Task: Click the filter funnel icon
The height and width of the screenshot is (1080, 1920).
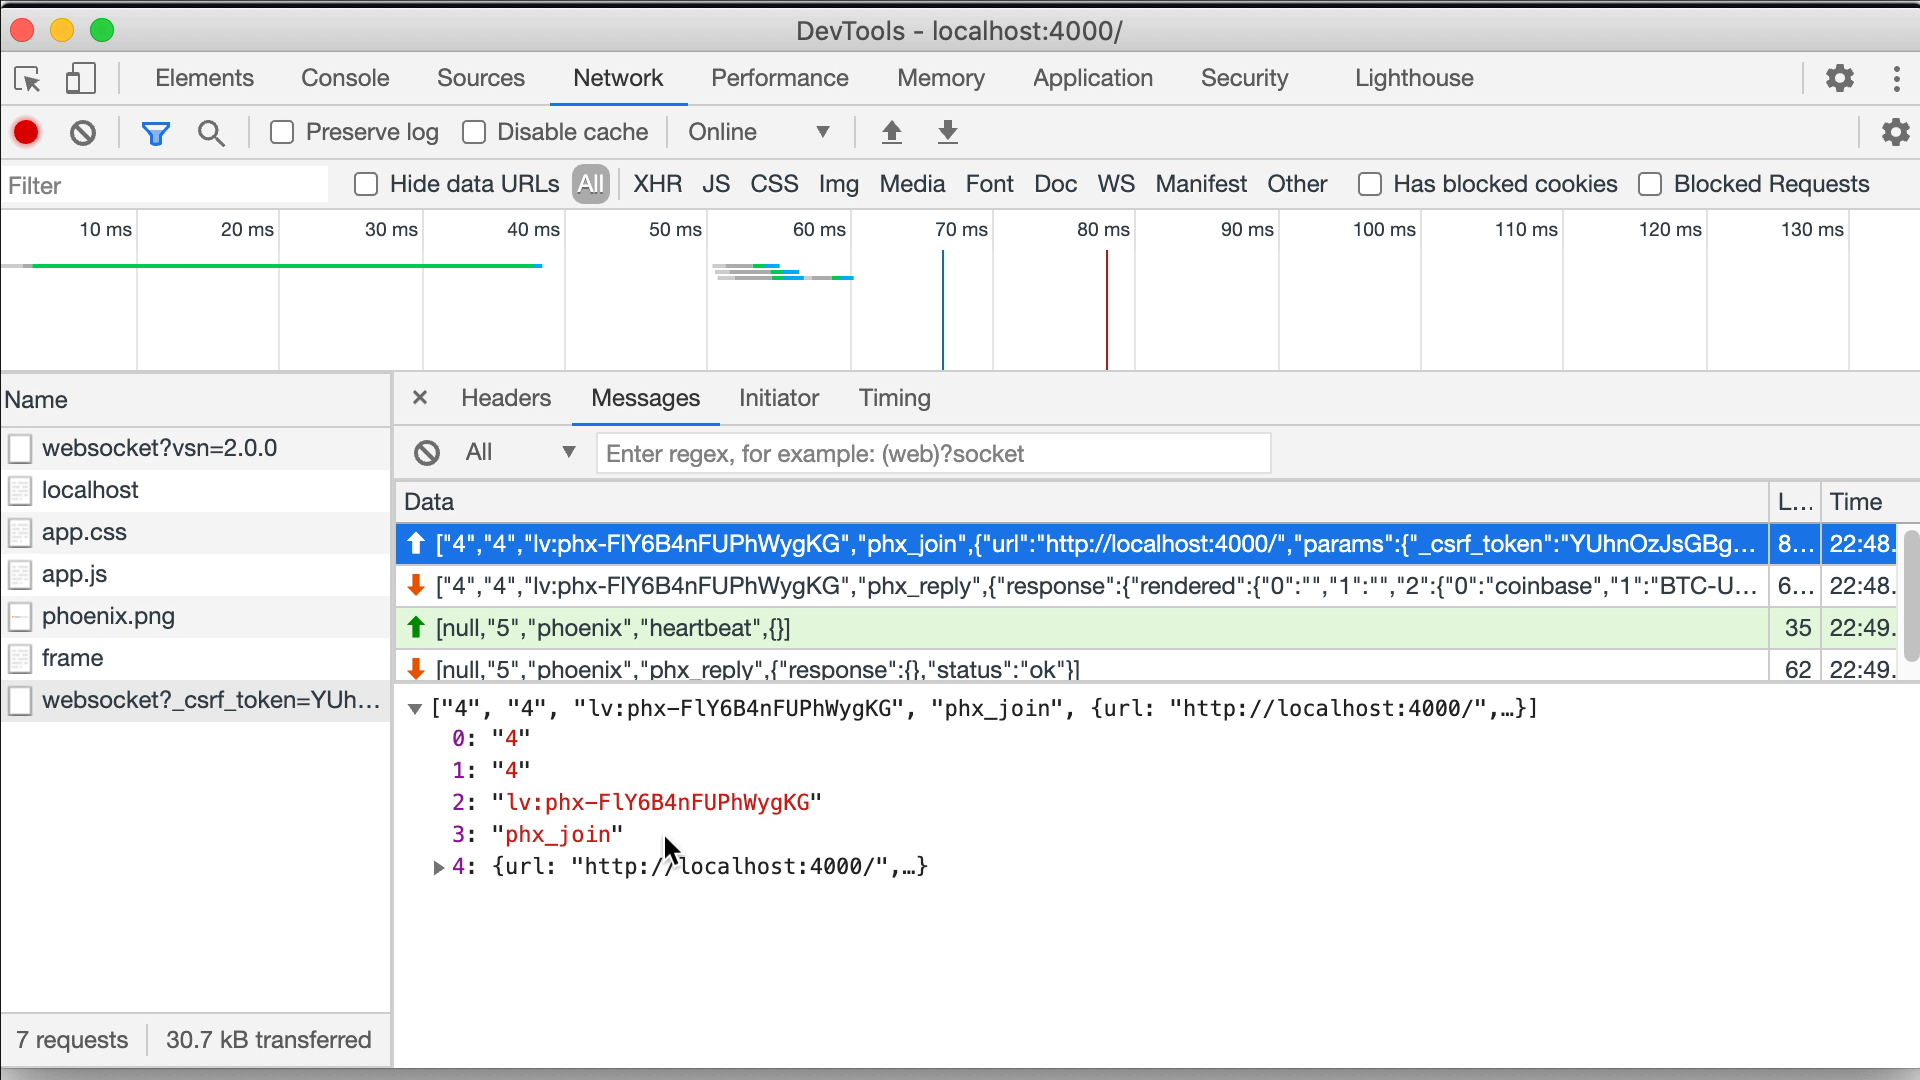Action: click(154, 132)
